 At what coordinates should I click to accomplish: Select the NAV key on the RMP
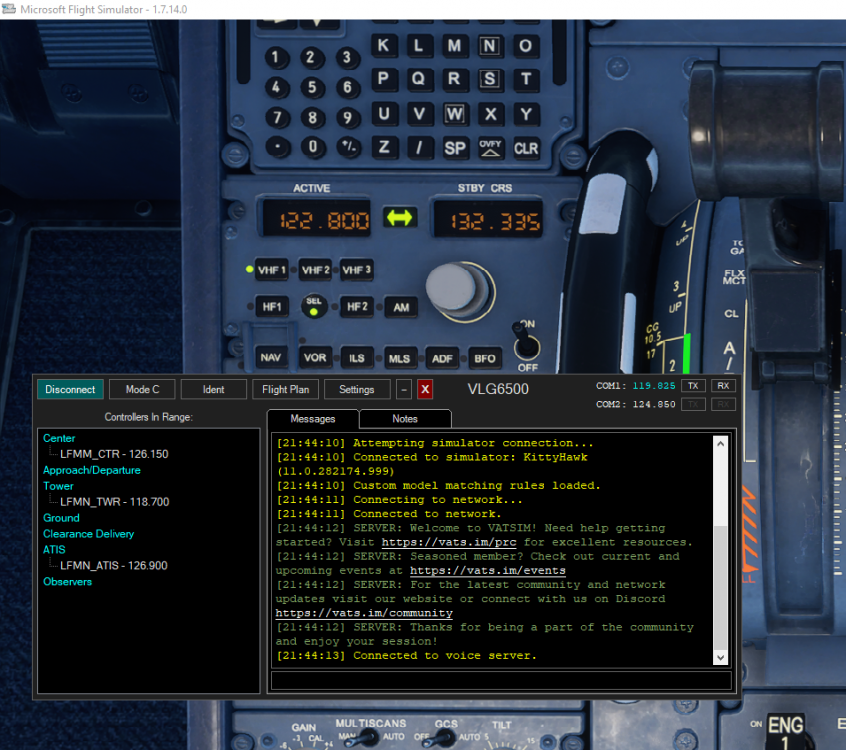tap(270, 357)
